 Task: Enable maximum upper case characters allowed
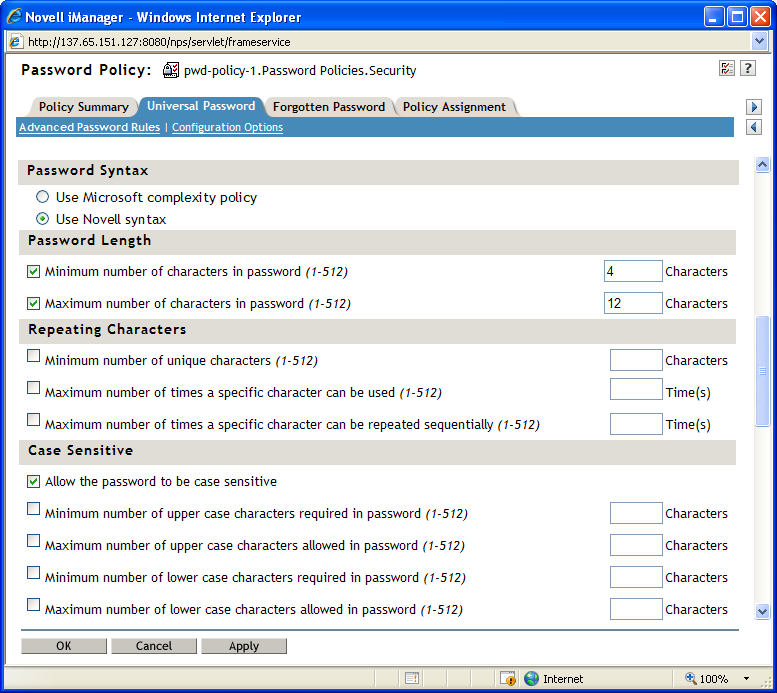point(33,540)
